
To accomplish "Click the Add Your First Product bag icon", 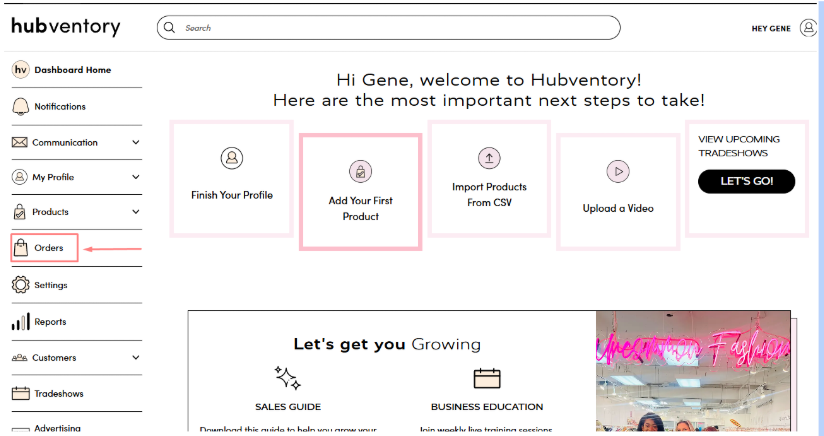I will [360, 171].
